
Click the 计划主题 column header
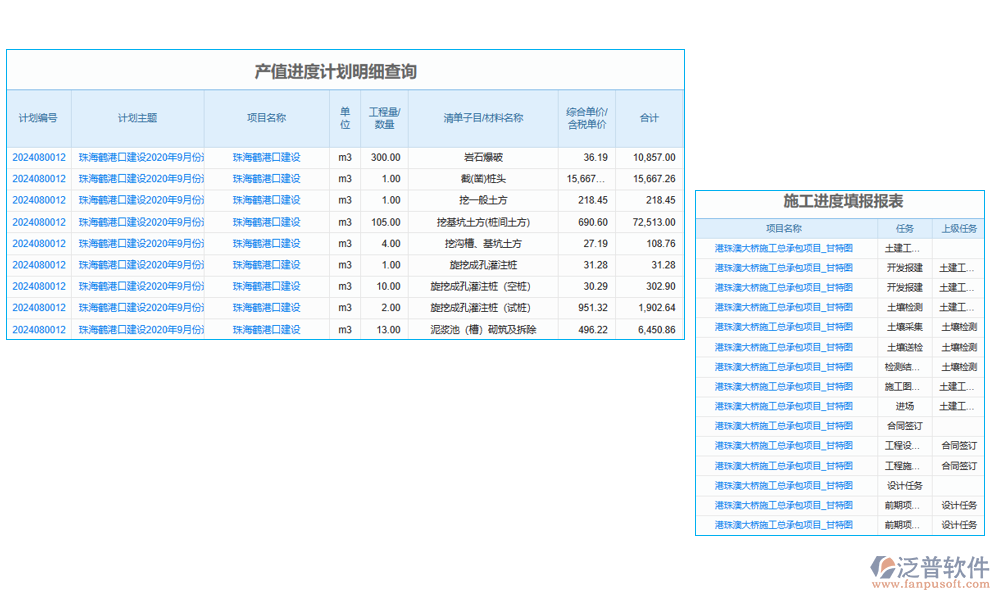click(x=137, y=118)
